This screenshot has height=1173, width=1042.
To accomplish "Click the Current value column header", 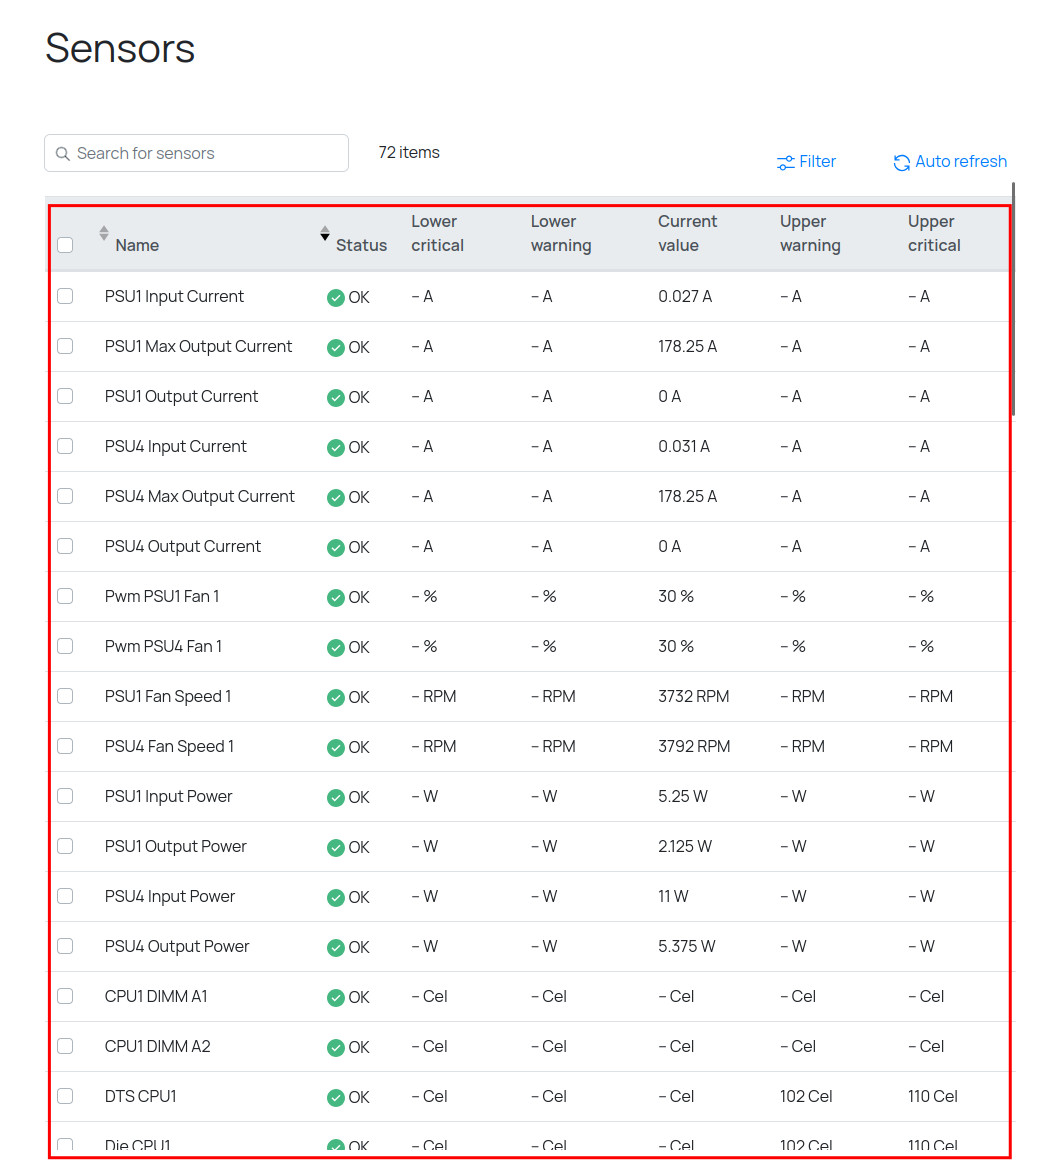I will (687, 234).
